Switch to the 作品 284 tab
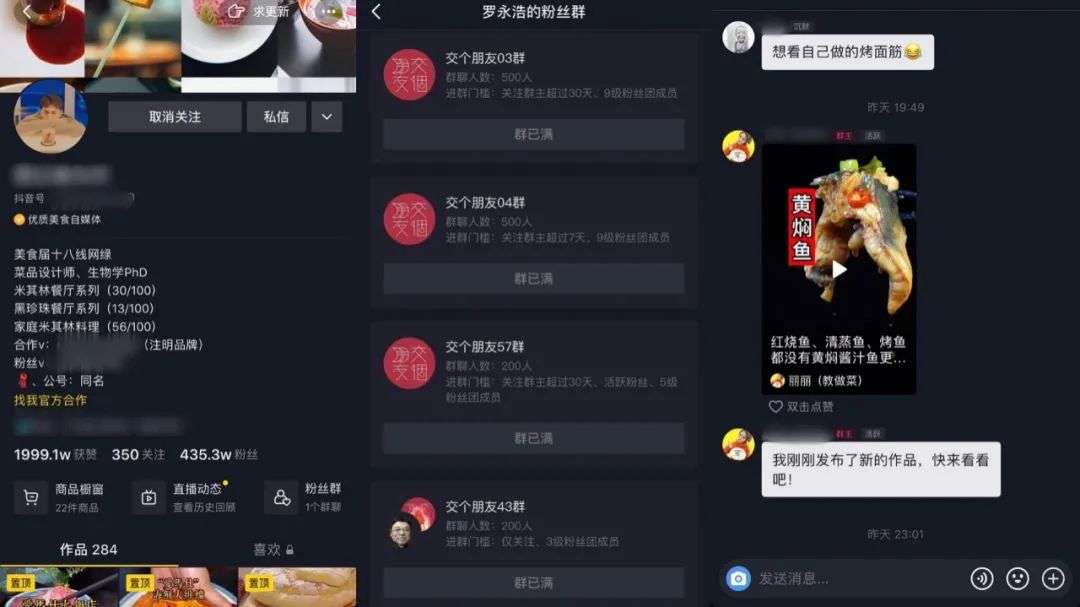 click(88, 549)
